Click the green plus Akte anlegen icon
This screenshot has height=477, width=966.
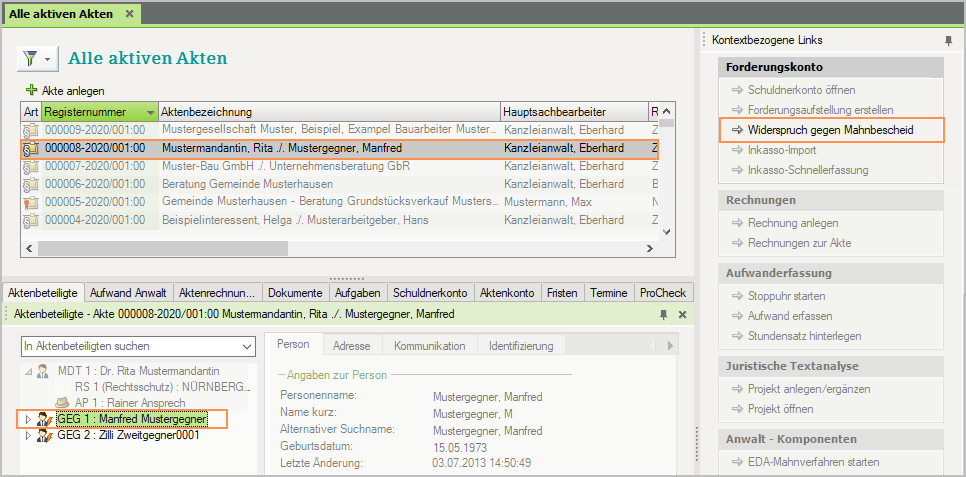click(x=31, y=90)
